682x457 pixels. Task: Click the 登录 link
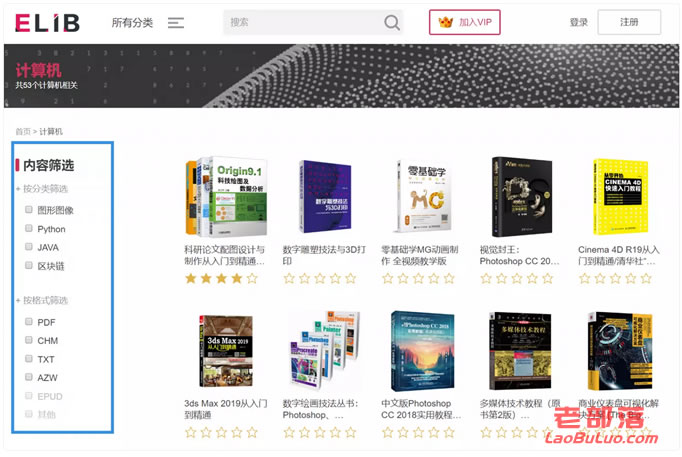pyautogui.click(x=578, y=22)
